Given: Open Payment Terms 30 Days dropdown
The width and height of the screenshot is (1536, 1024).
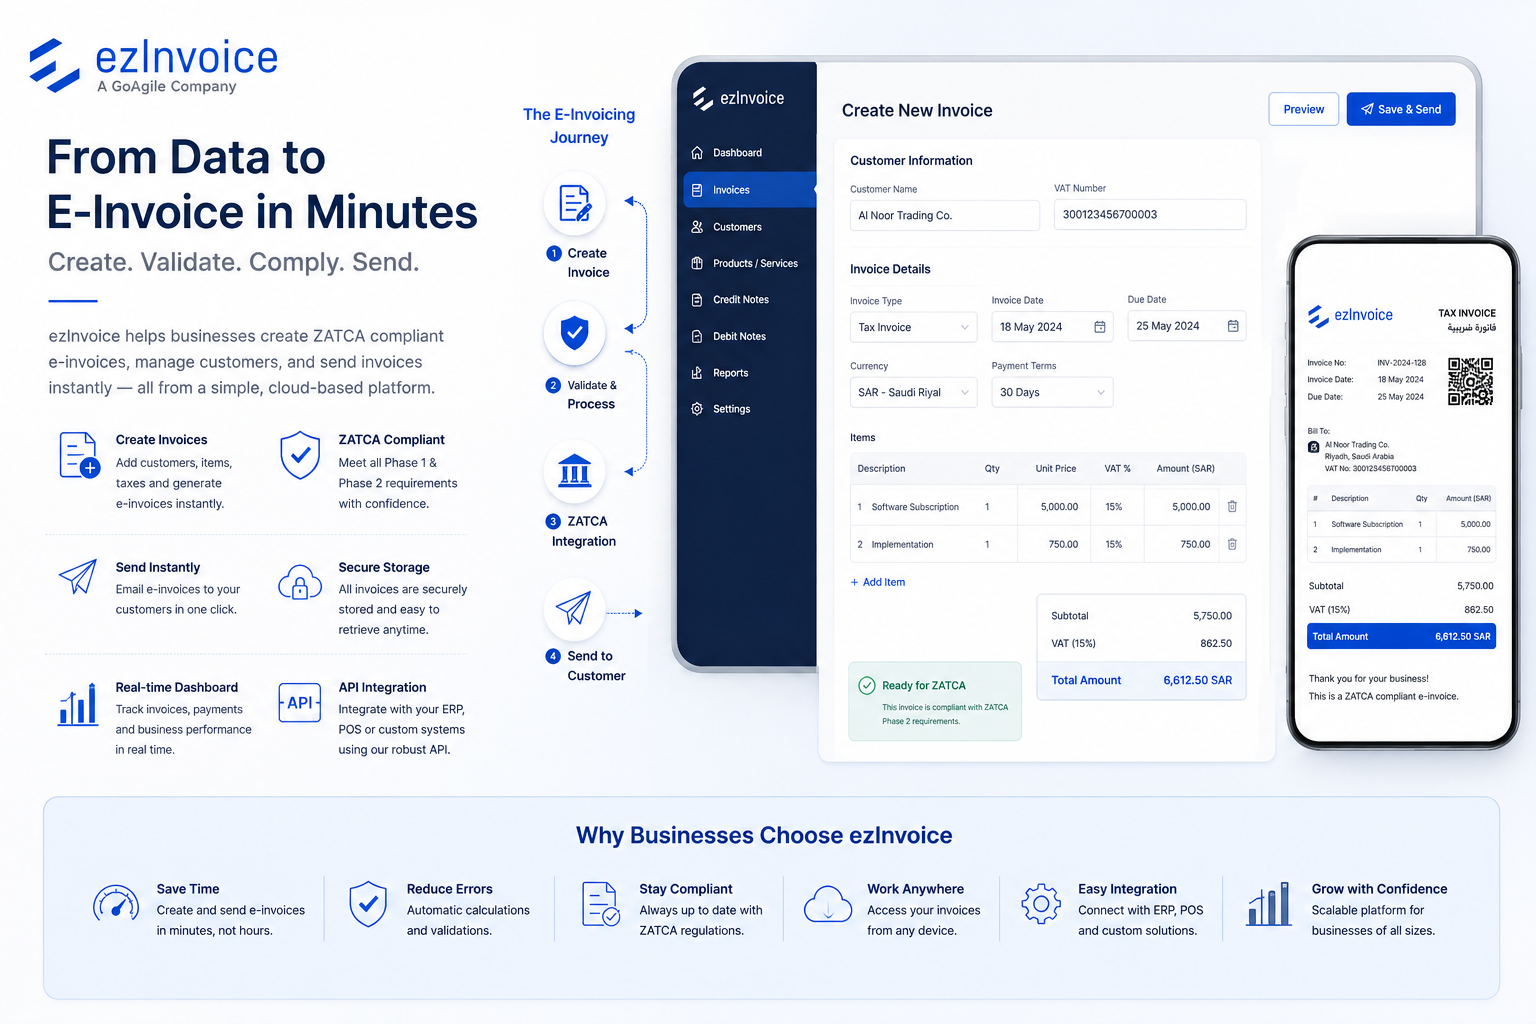Looking at the screenshot, I should pos(1052,392).
